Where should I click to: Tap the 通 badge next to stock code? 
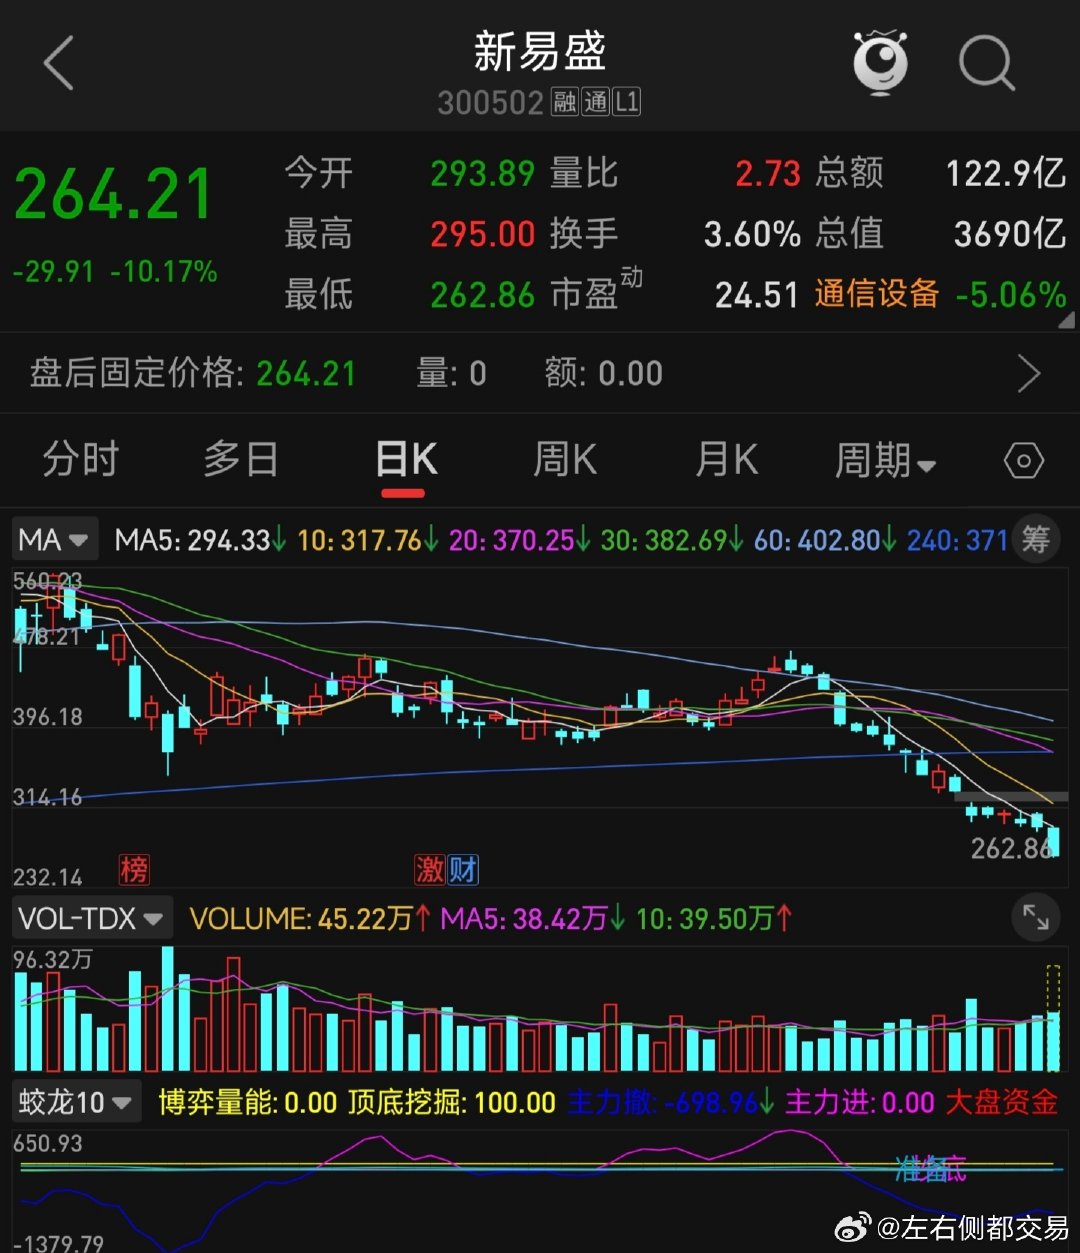tap(596, 102)
